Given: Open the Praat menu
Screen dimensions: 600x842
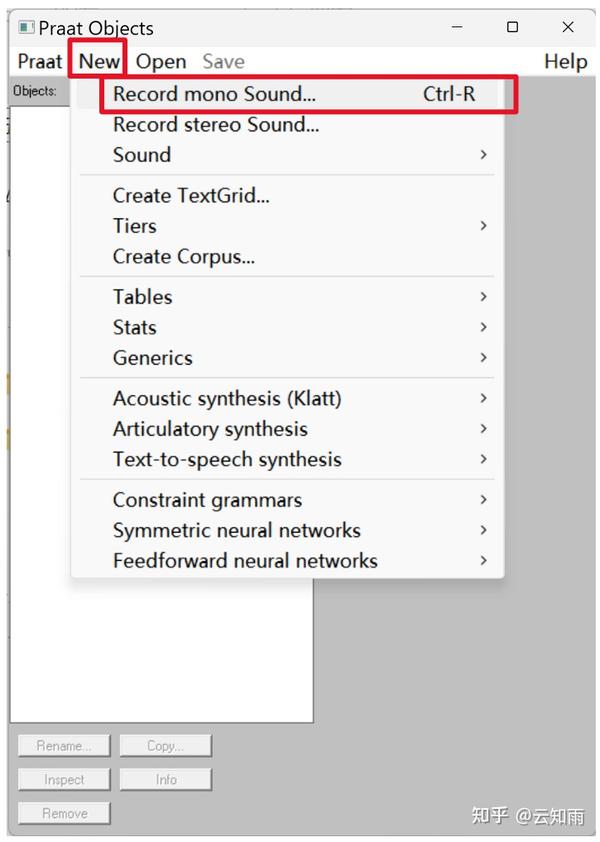Looking at the screenshot, I should point(40,61).
